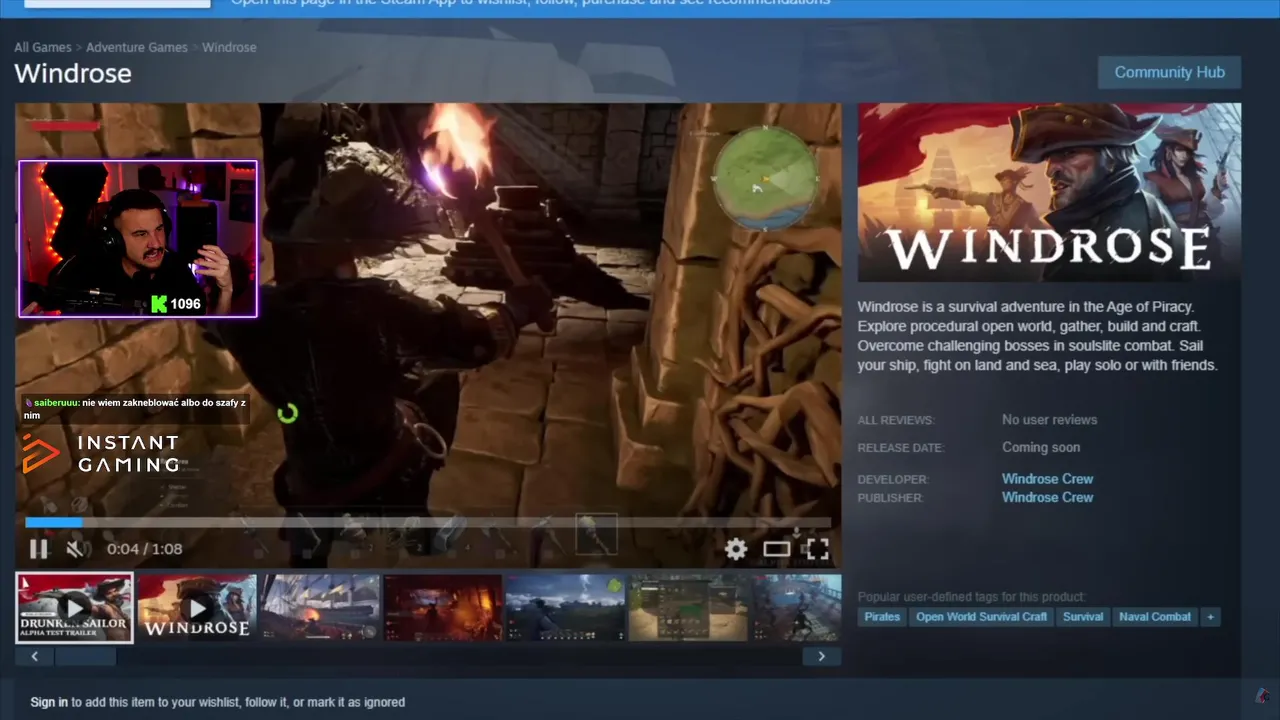Pause the trailer video
Screen dimensions: 1280x720
tap(38, 549)
